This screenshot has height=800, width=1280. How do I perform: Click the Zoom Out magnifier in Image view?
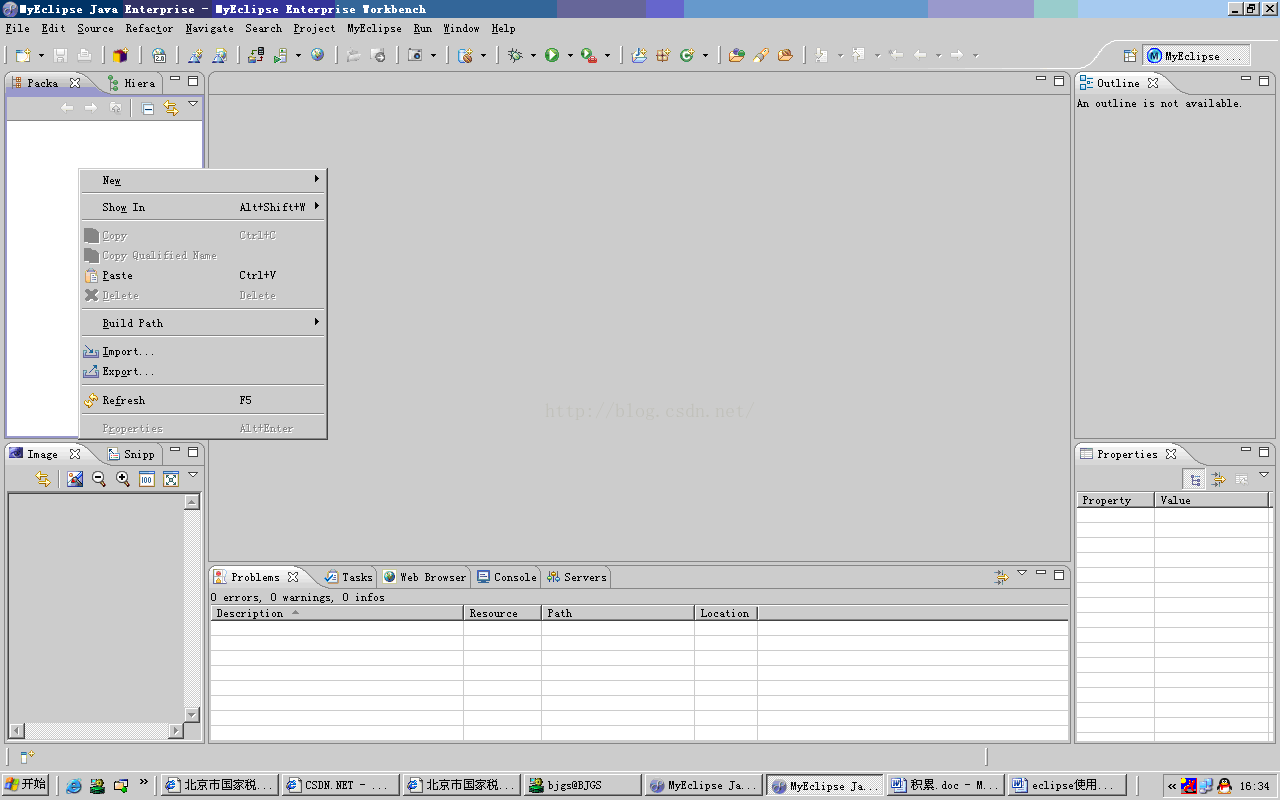pyautogui.click(x=99, y=479)
